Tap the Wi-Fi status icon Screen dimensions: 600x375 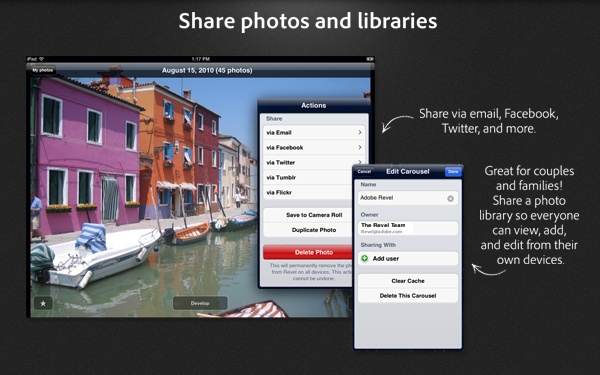(41, 59)
